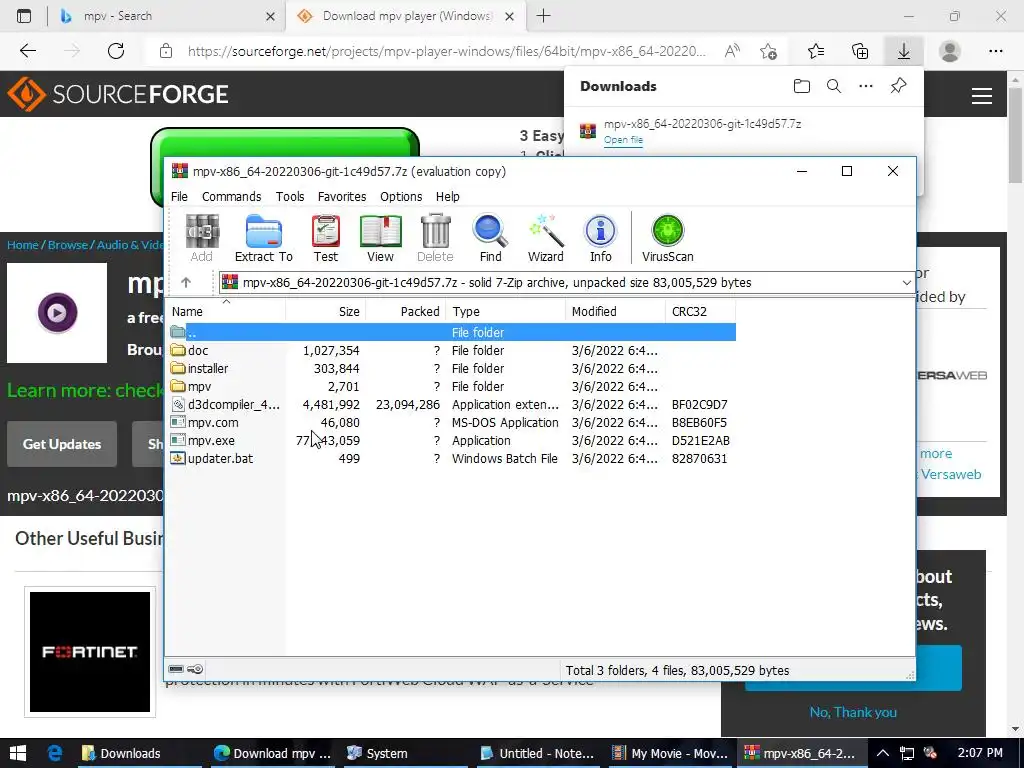Open SourceForge hamburger menu

click(x=982, y=96)
